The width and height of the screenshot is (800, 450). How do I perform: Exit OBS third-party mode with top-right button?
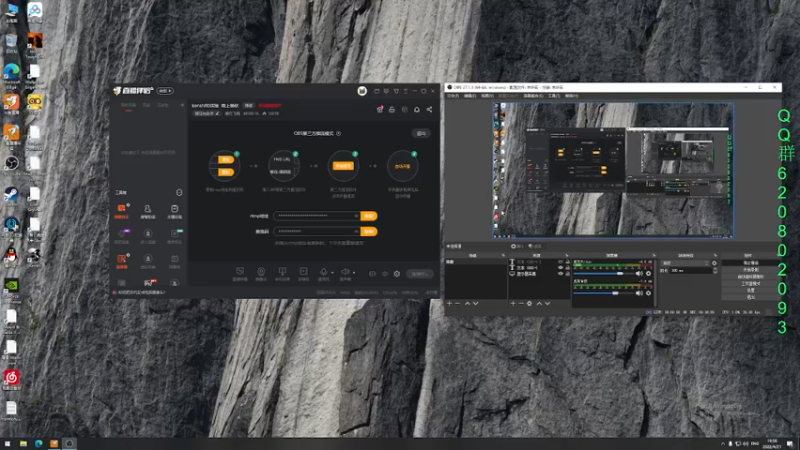pos(421,133)
